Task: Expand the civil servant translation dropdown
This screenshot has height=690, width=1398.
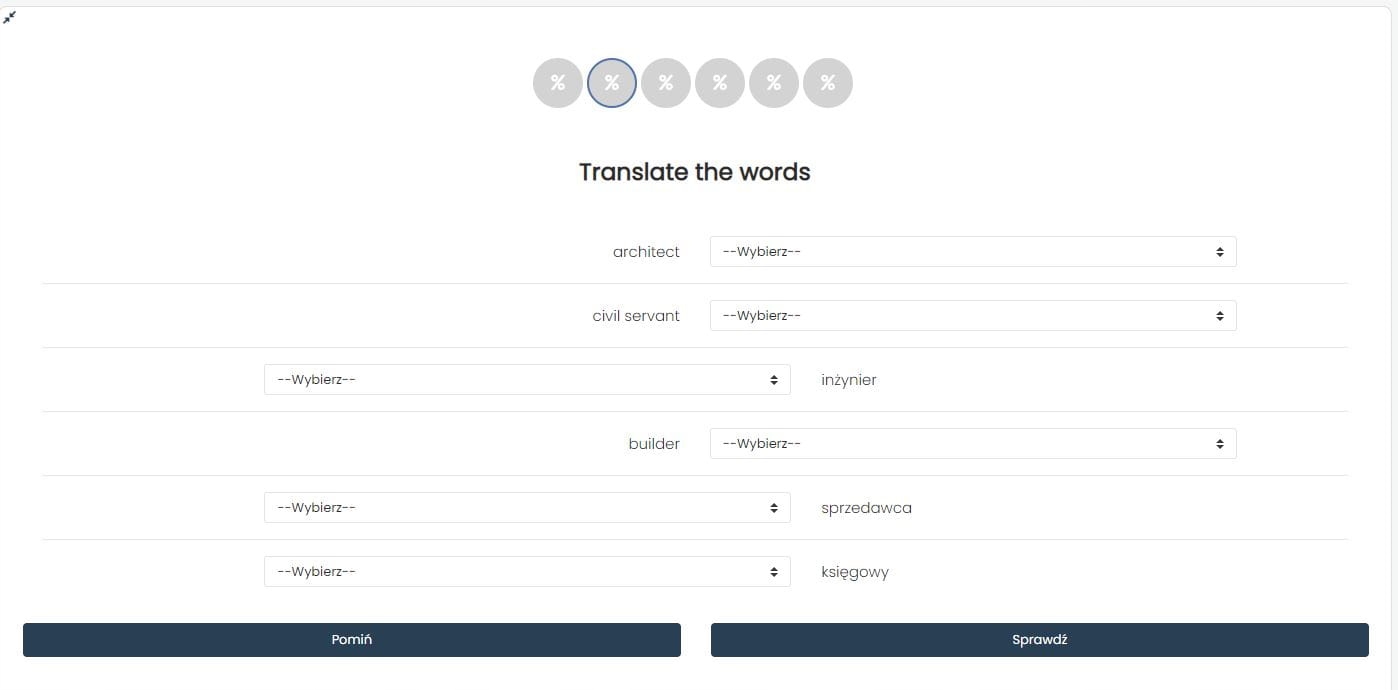Action: 972,316
